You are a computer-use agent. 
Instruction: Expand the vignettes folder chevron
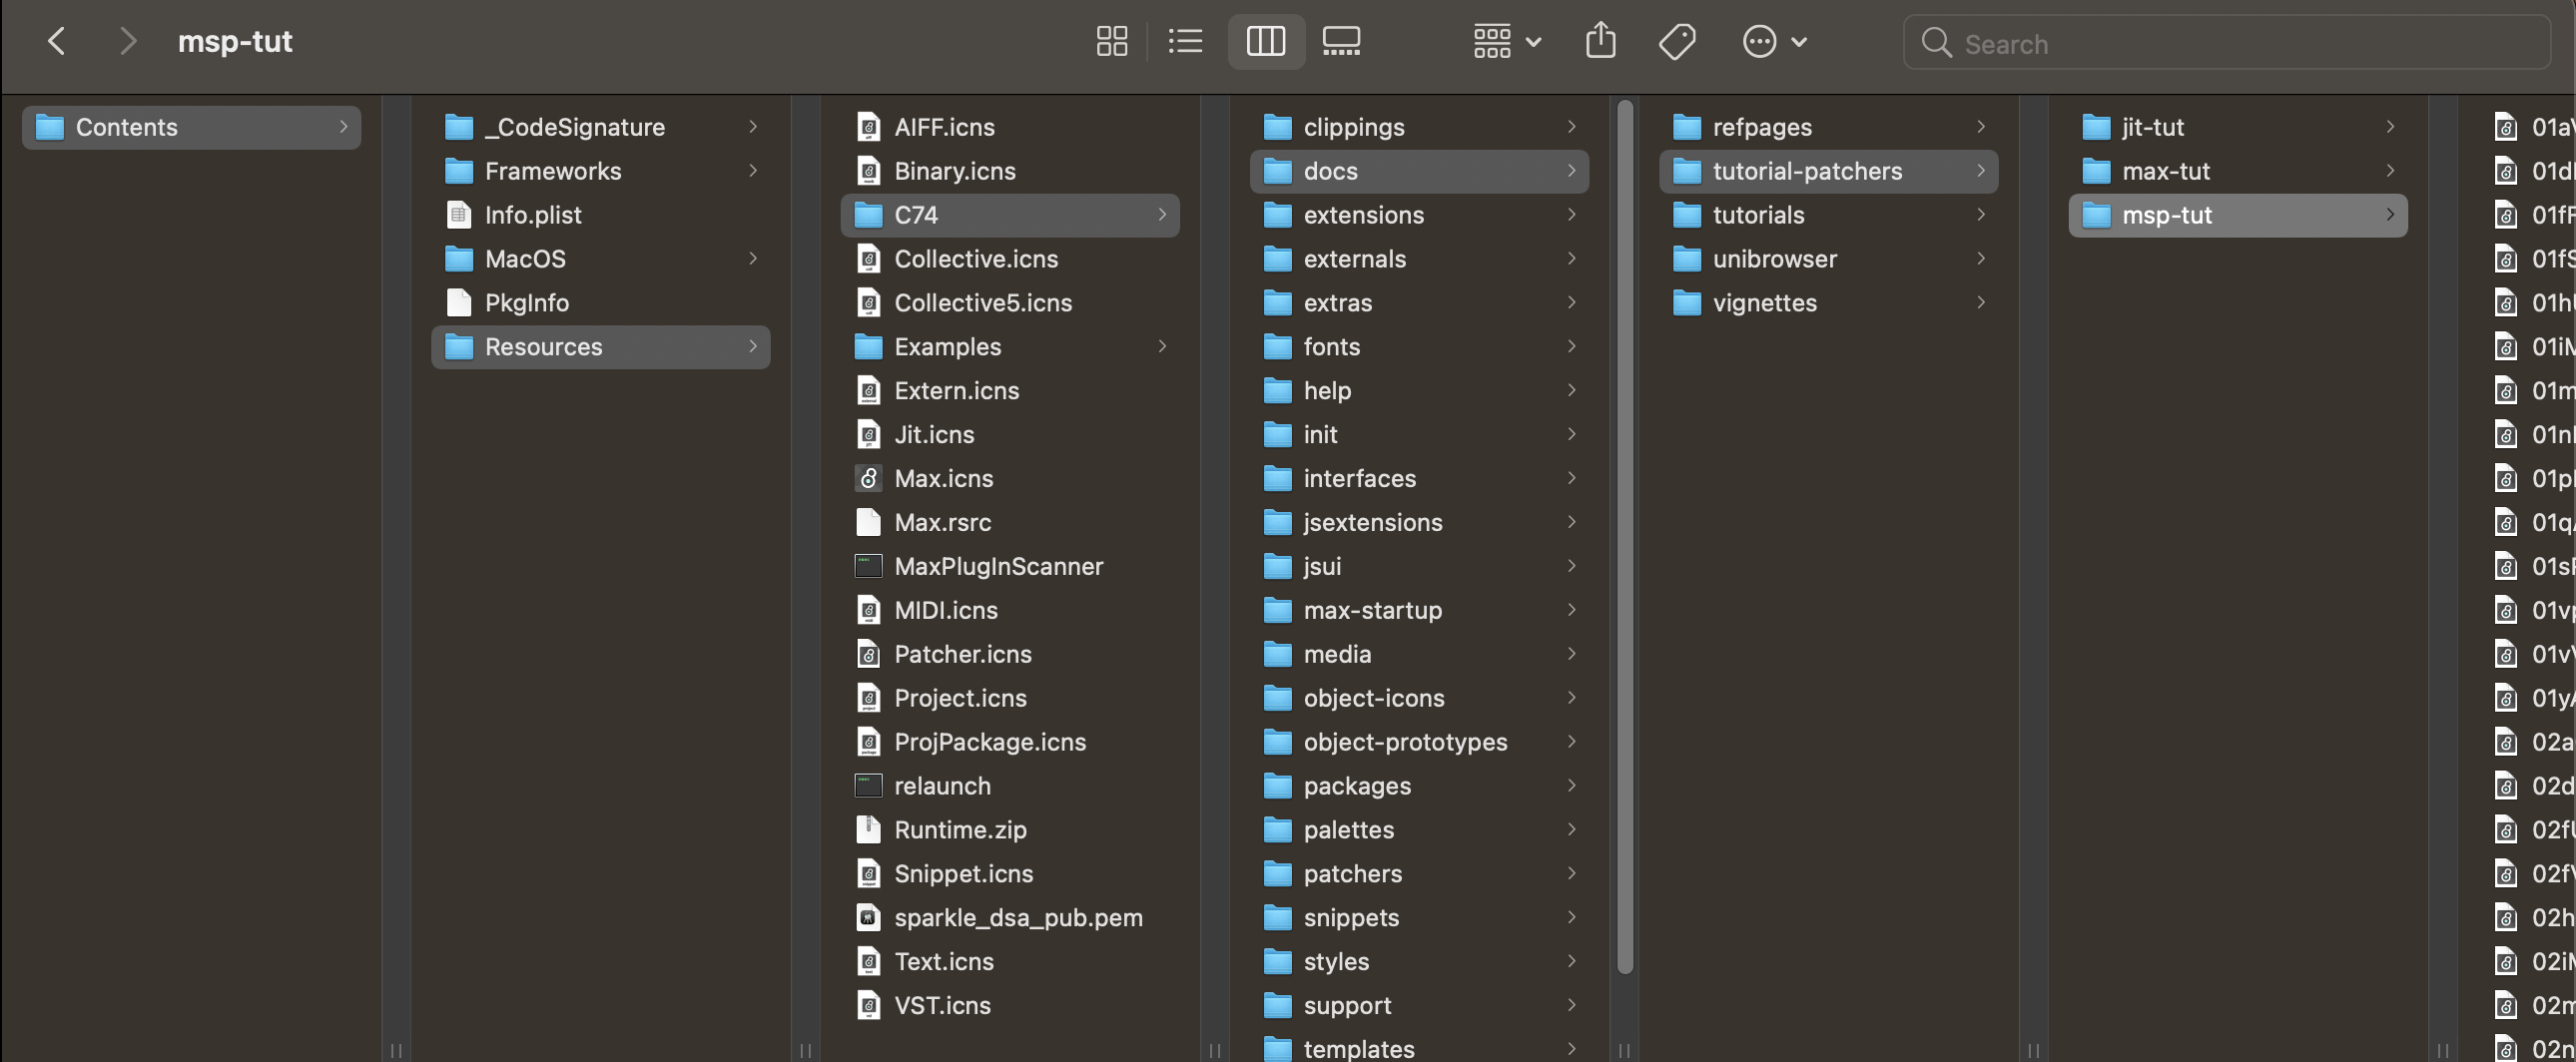1980,303
